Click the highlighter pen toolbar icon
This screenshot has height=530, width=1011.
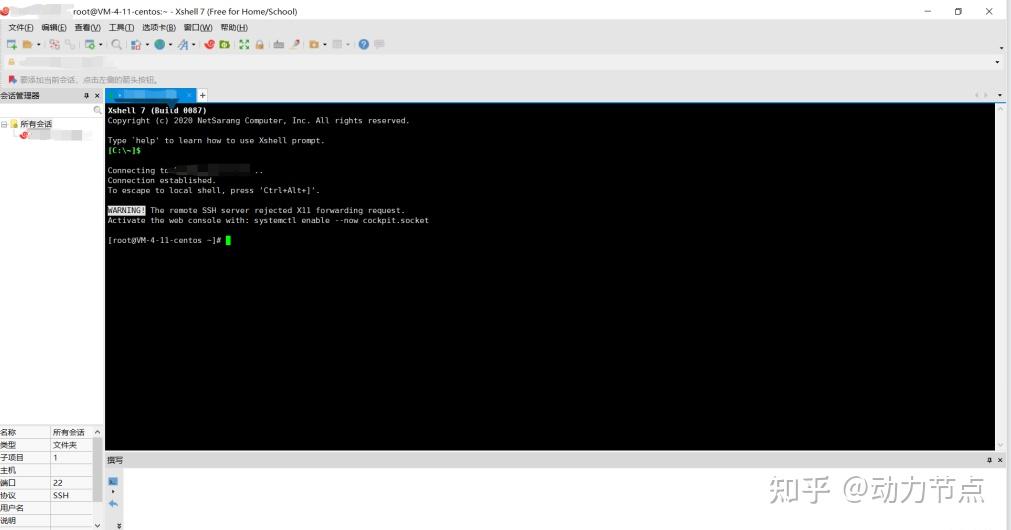click(x=295, y=44)
